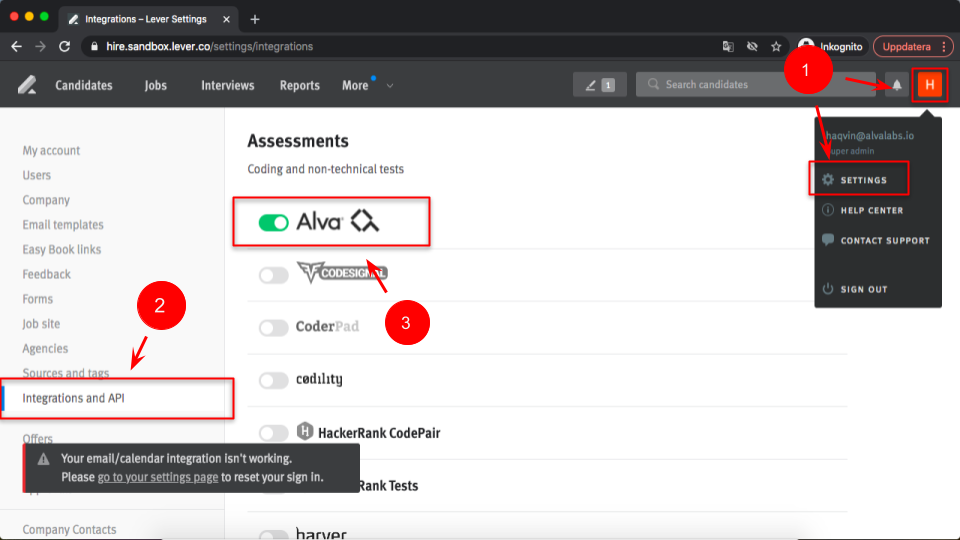Screen dimensions: 960x540
Task: Turn on the CoderPad toggle
Action: 273,327
